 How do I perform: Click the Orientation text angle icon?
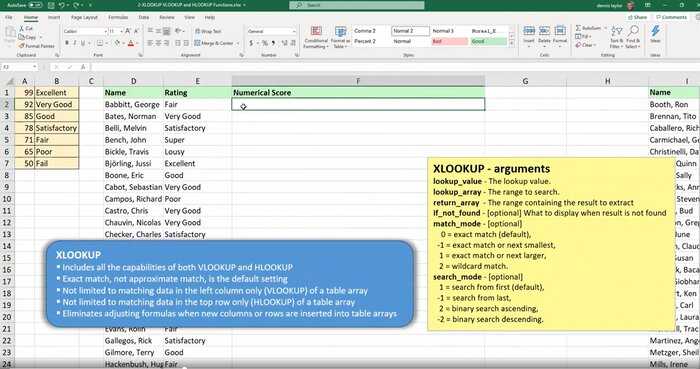point(178,31)
